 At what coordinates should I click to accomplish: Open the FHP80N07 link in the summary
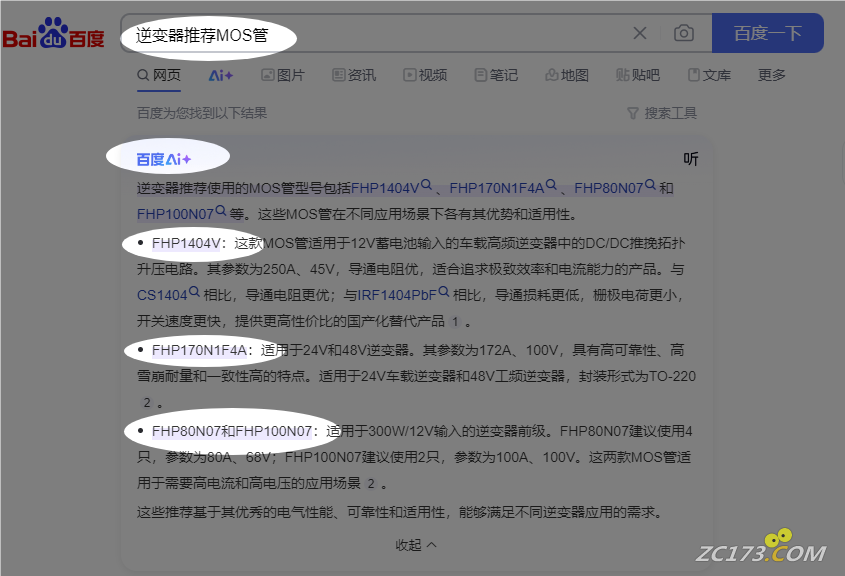(609, 188)
